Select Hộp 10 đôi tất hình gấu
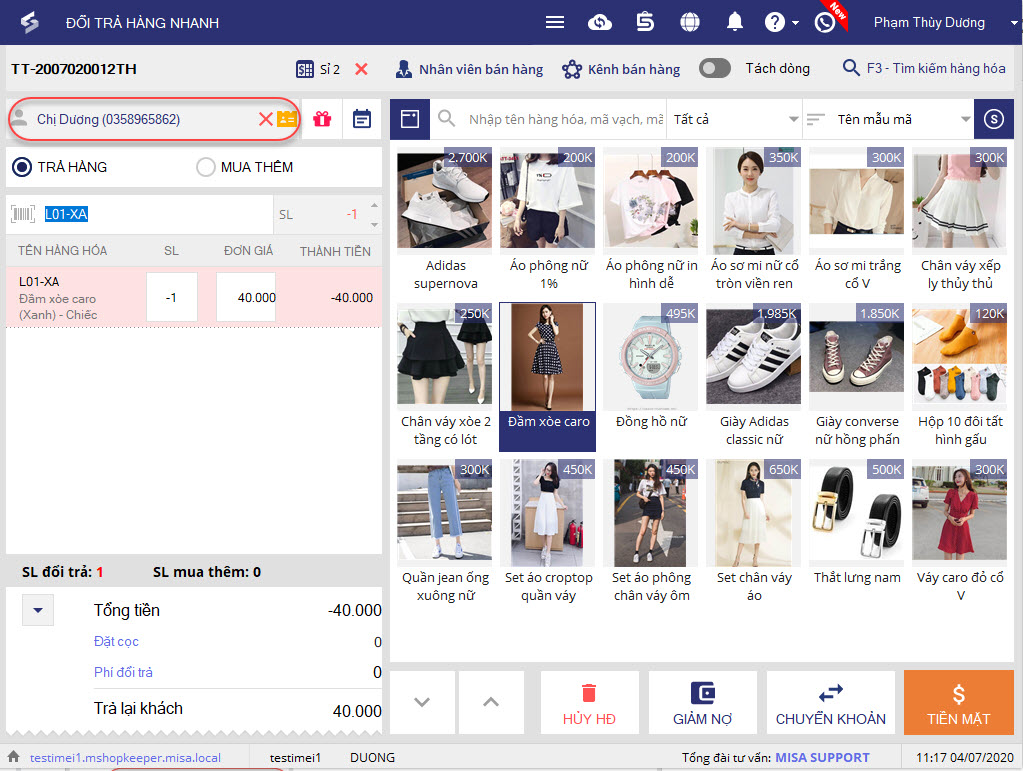Screen dimensions: 1023x771 (960, 377)
